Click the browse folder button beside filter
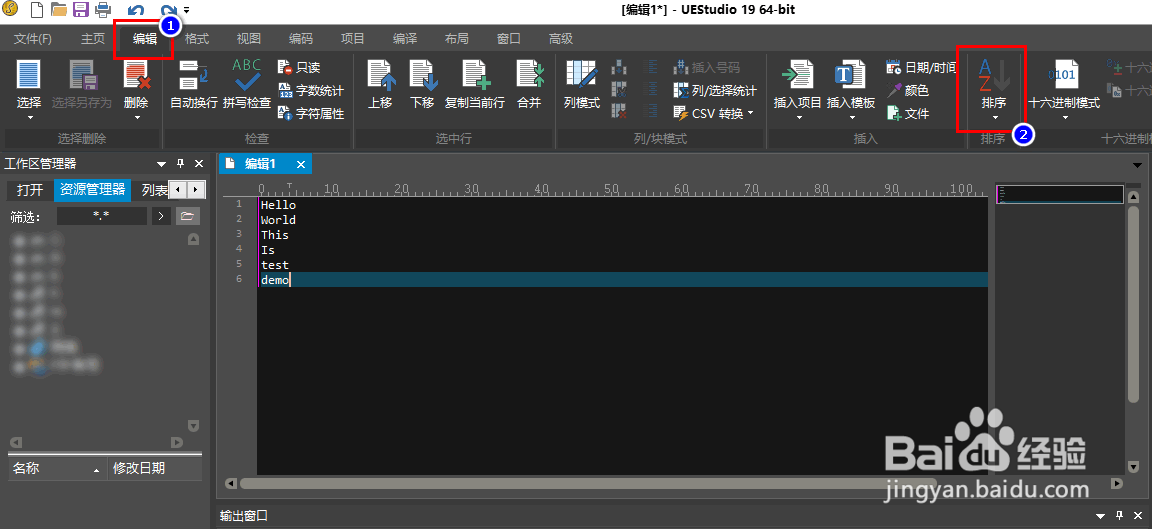 pyautogui.click(x=187, y=216)
